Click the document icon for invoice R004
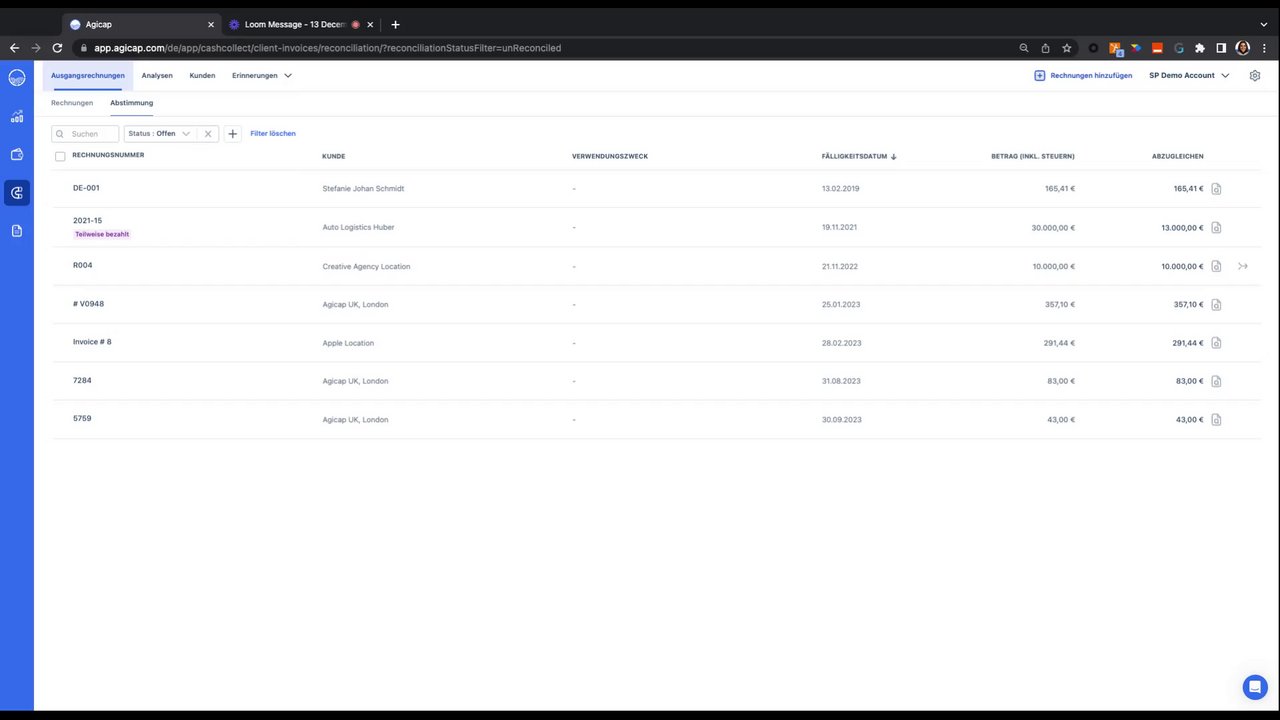Viewport: 1280px width, 720px height. point(1216,266)
